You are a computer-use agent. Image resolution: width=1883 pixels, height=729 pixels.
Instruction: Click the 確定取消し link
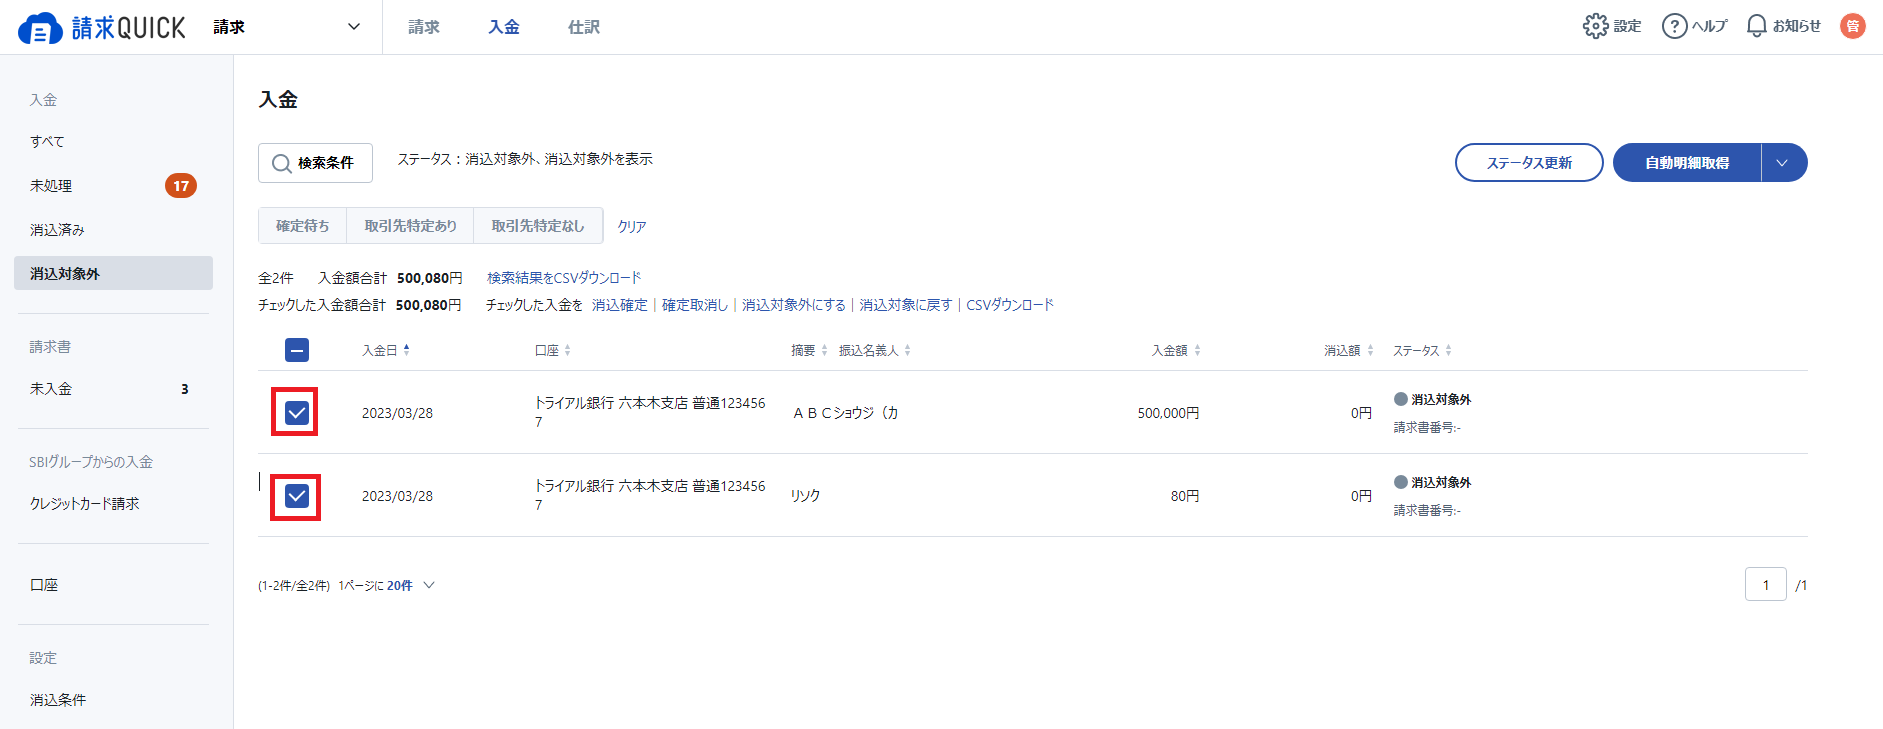tap(695, 305)
